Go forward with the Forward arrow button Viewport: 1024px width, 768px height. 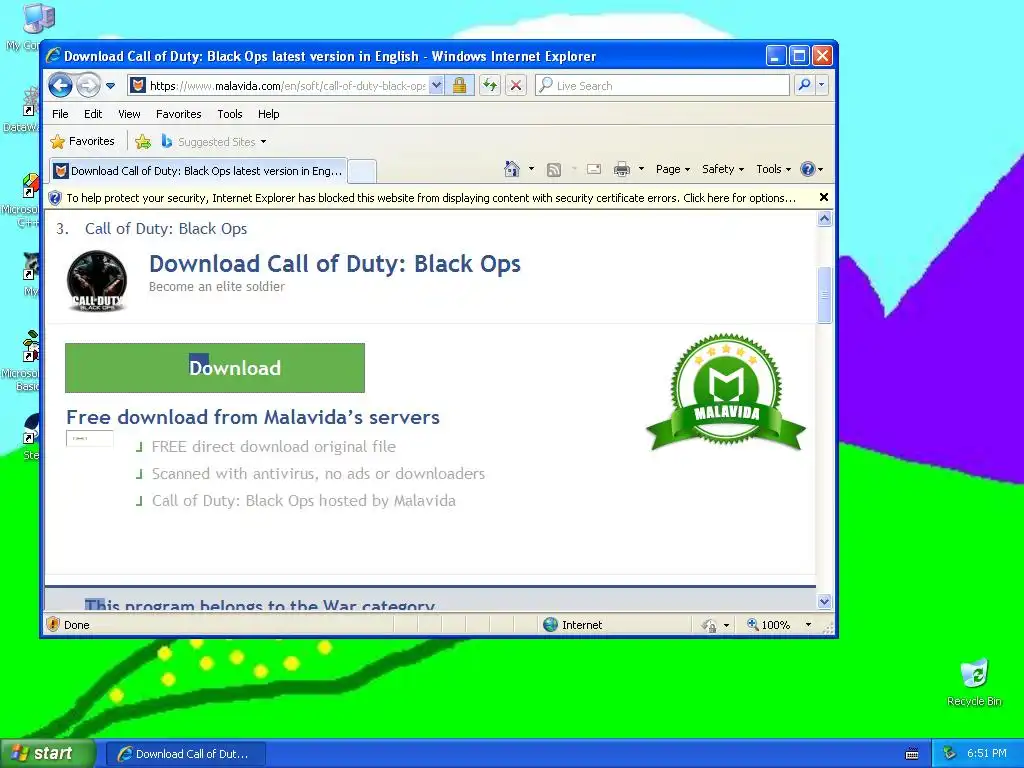[88, 86]
